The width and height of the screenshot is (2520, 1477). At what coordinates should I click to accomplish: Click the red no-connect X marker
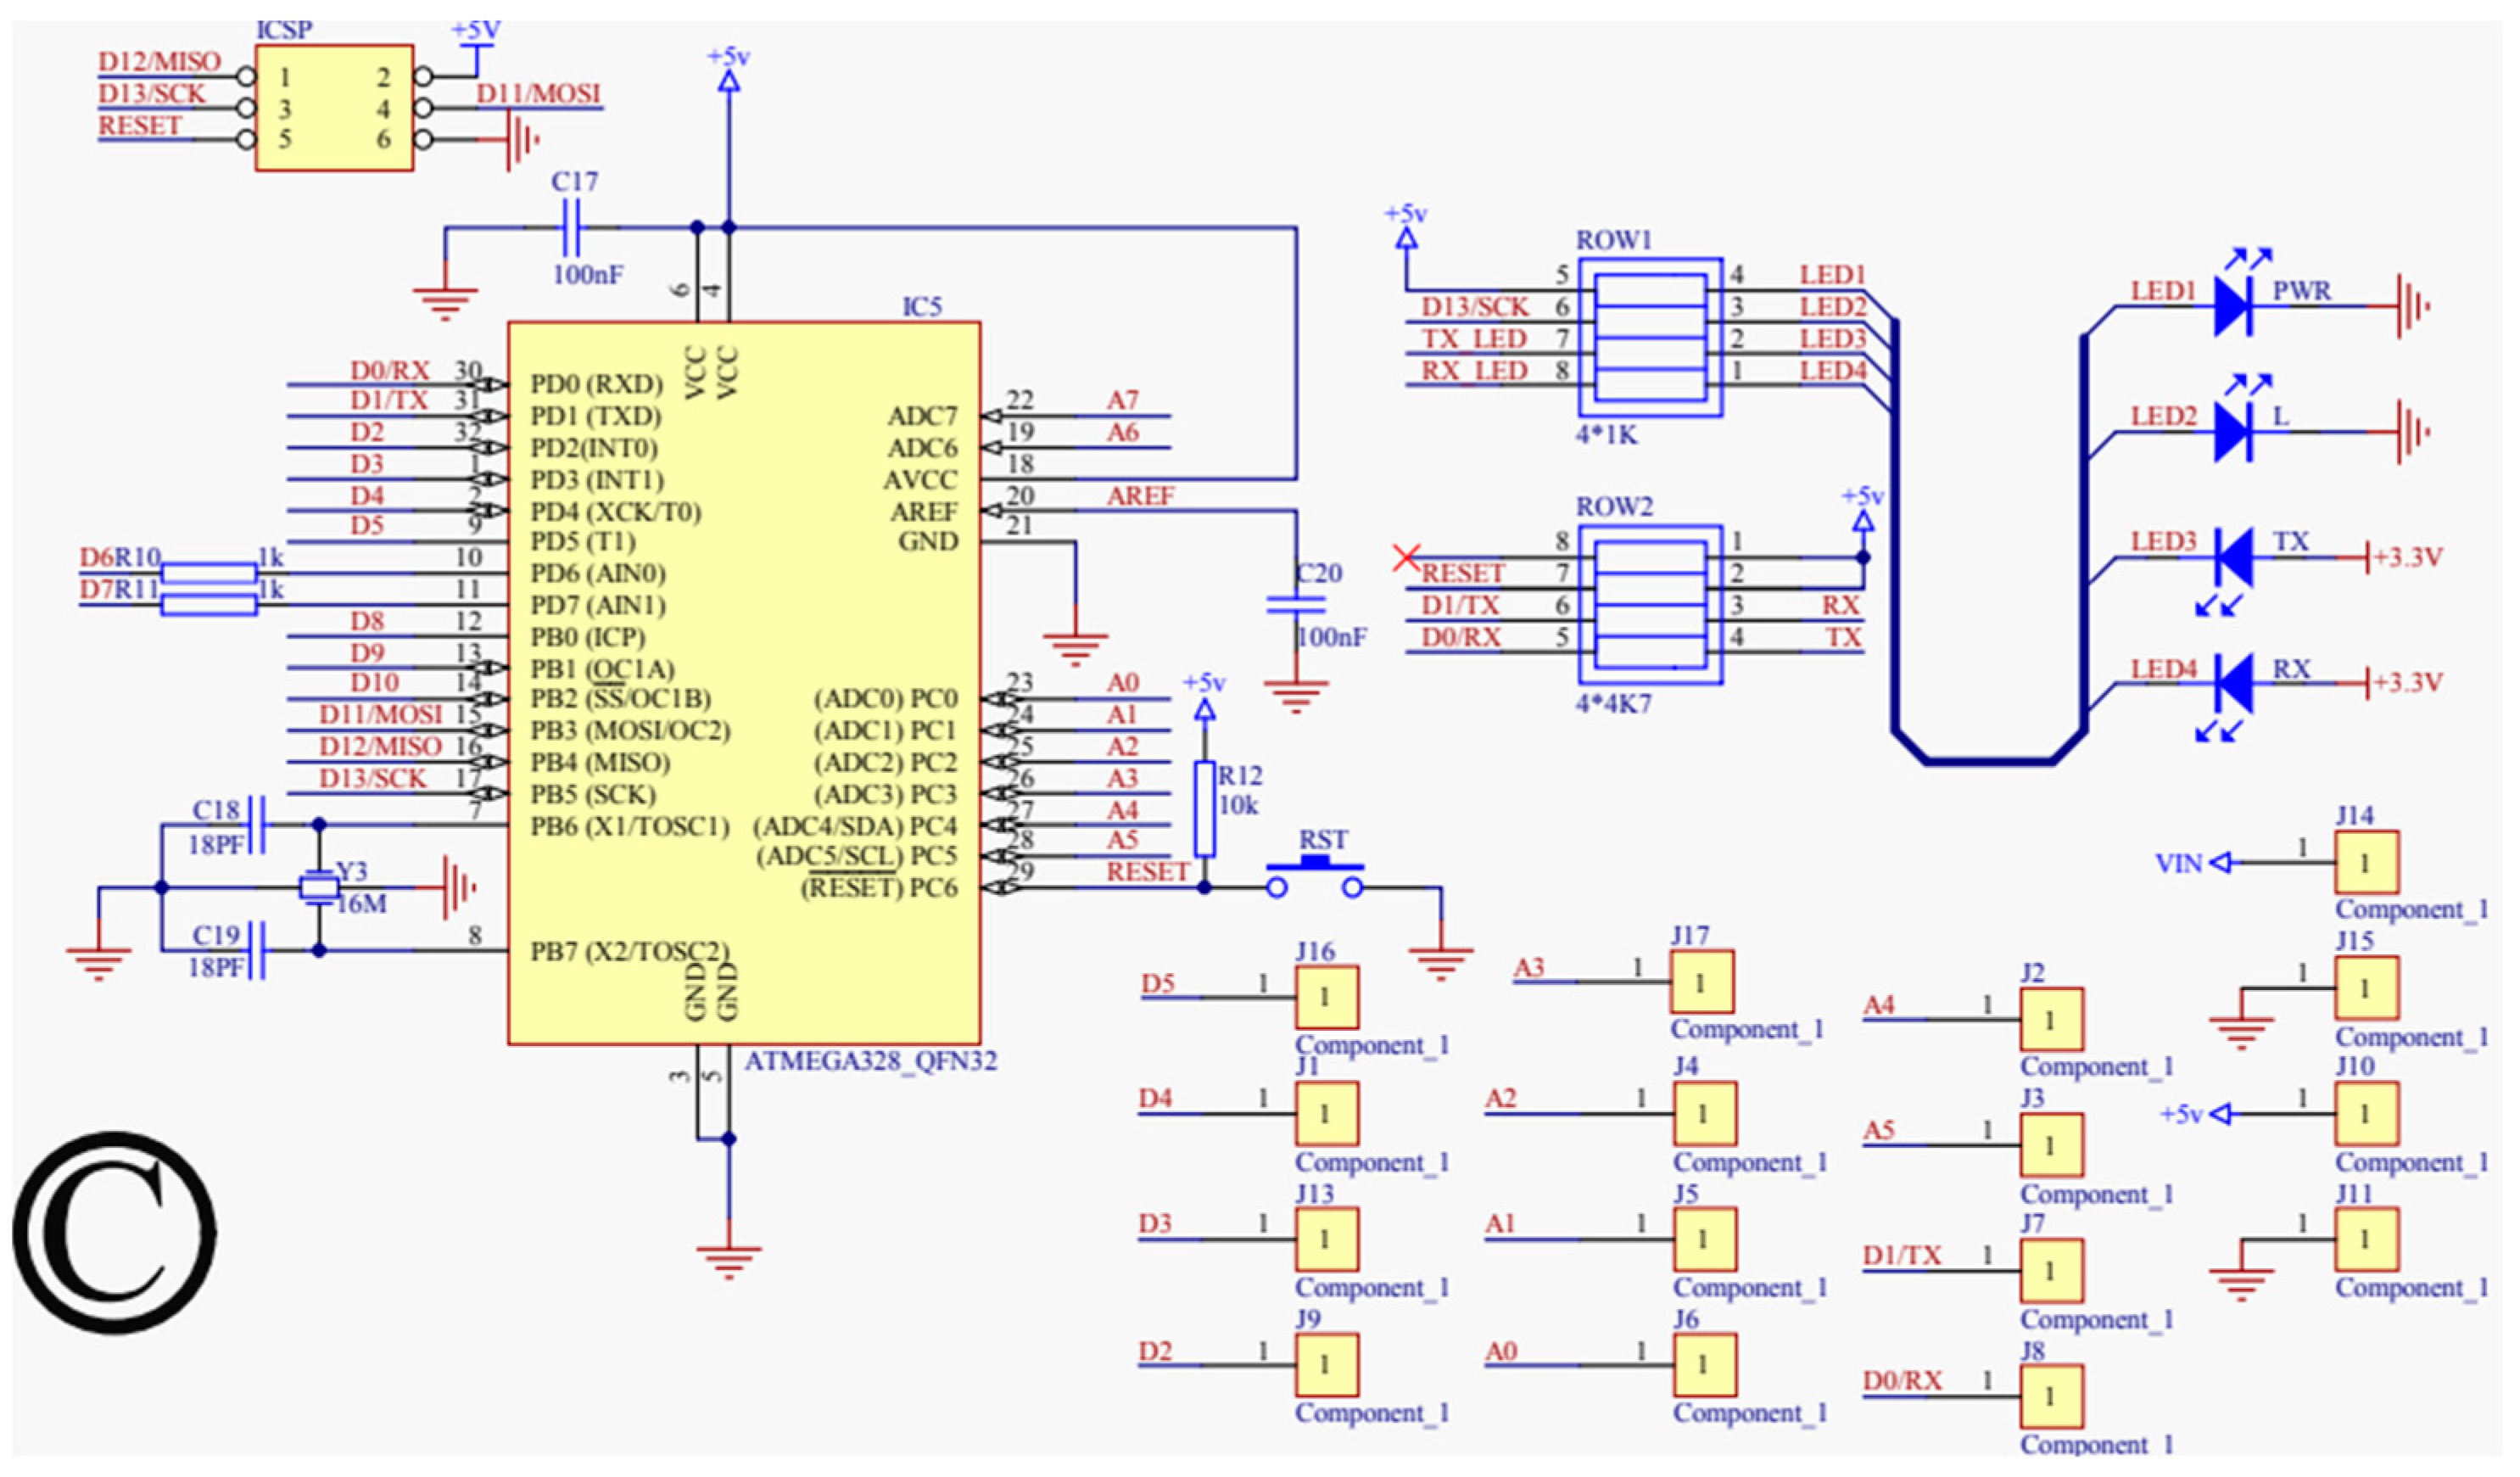(1406, 557)
